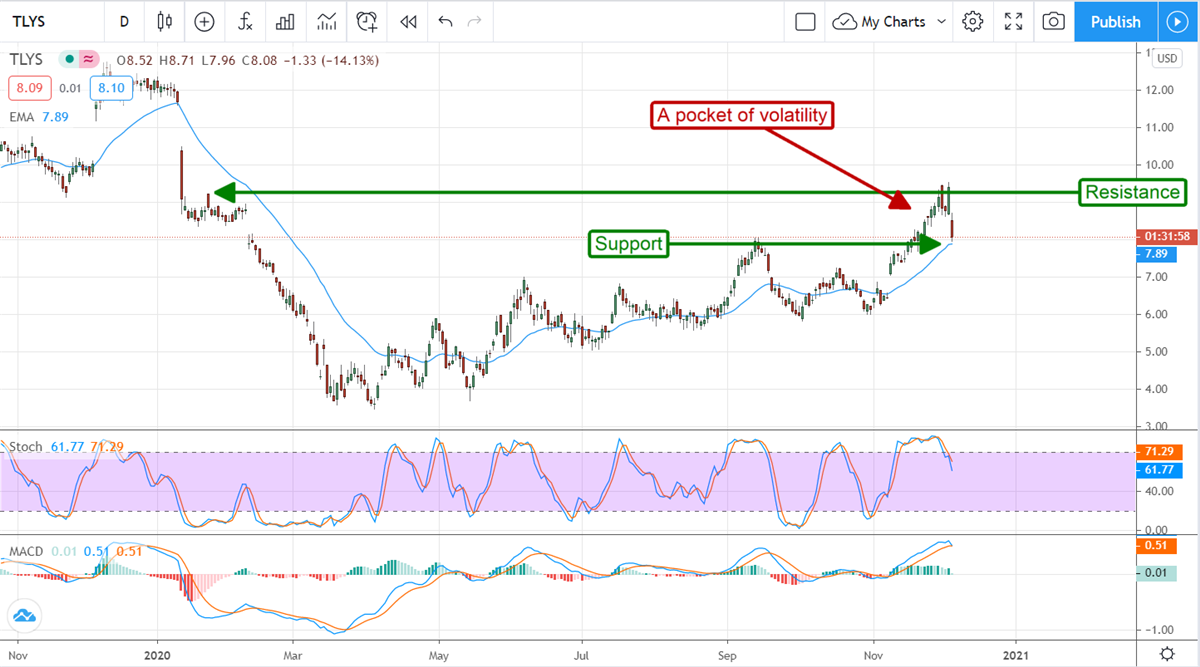The height and width of the screenshot is (667, 1200).
Task: Start Bar Replay with the rewind icon
Action: [407, 21]
